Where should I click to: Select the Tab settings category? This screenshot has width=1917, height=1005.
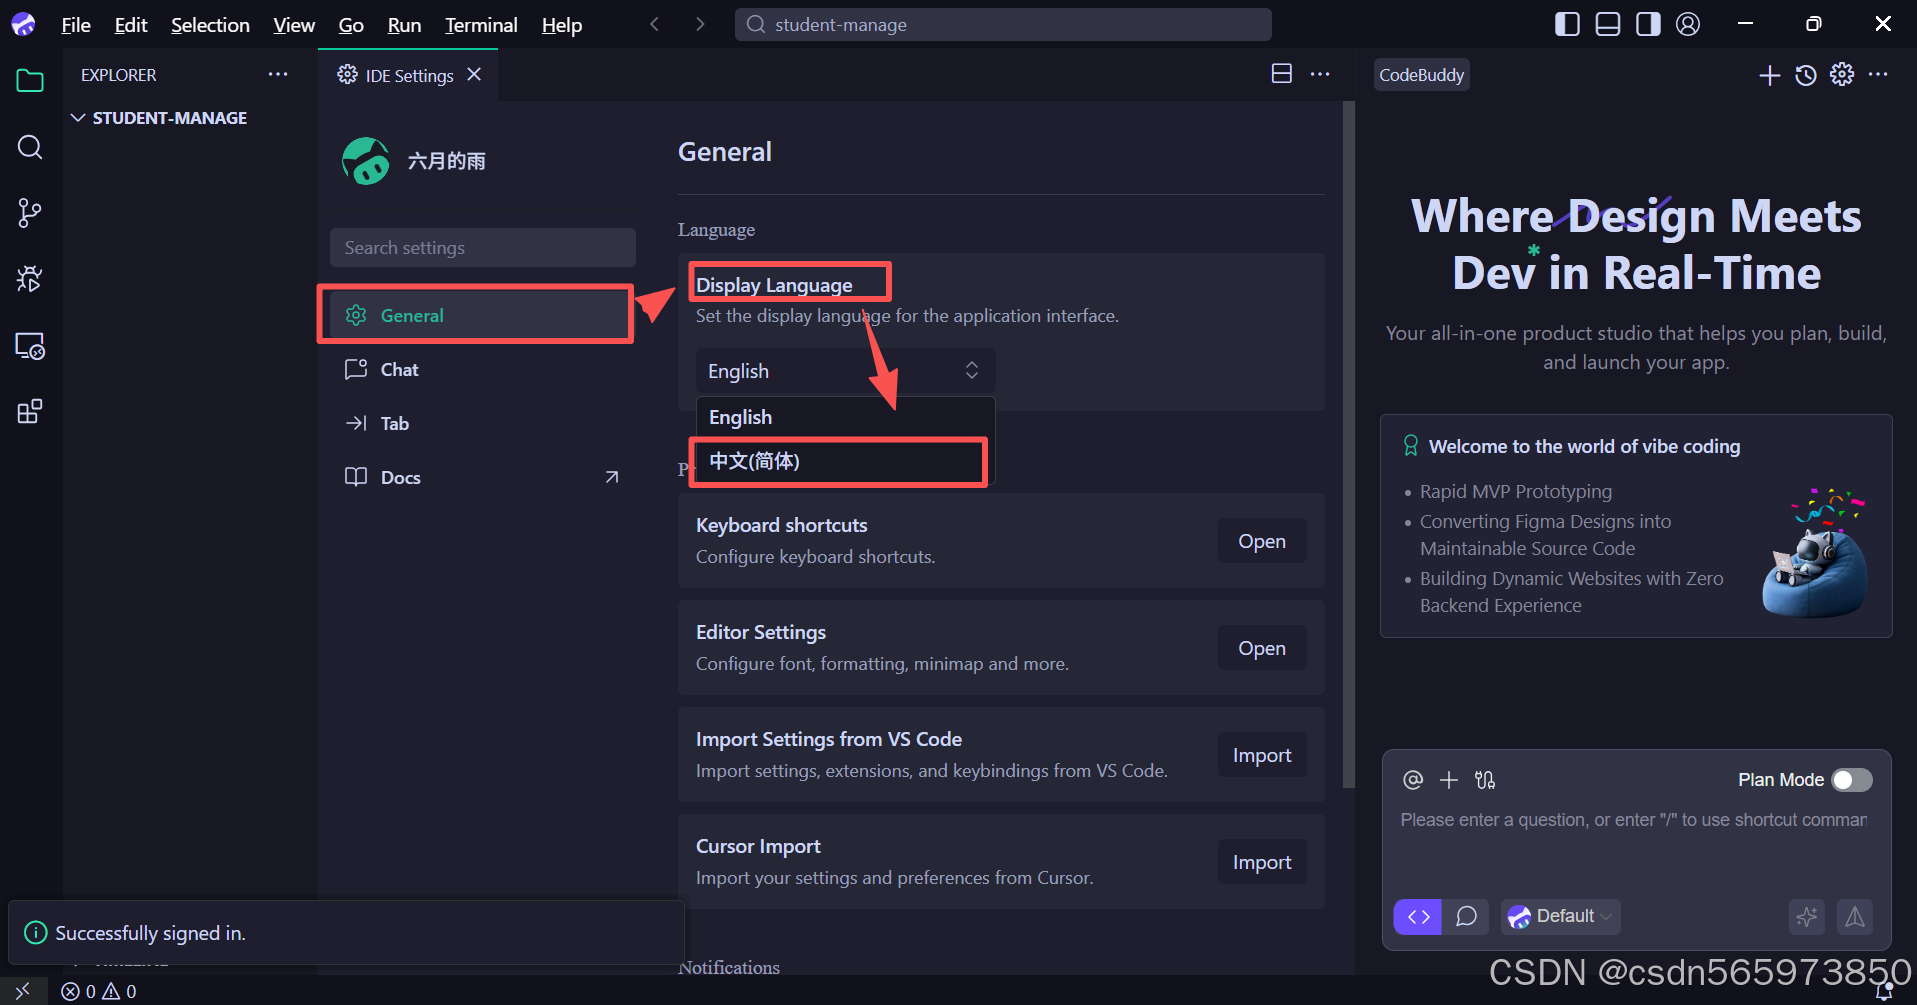point(482,423)
